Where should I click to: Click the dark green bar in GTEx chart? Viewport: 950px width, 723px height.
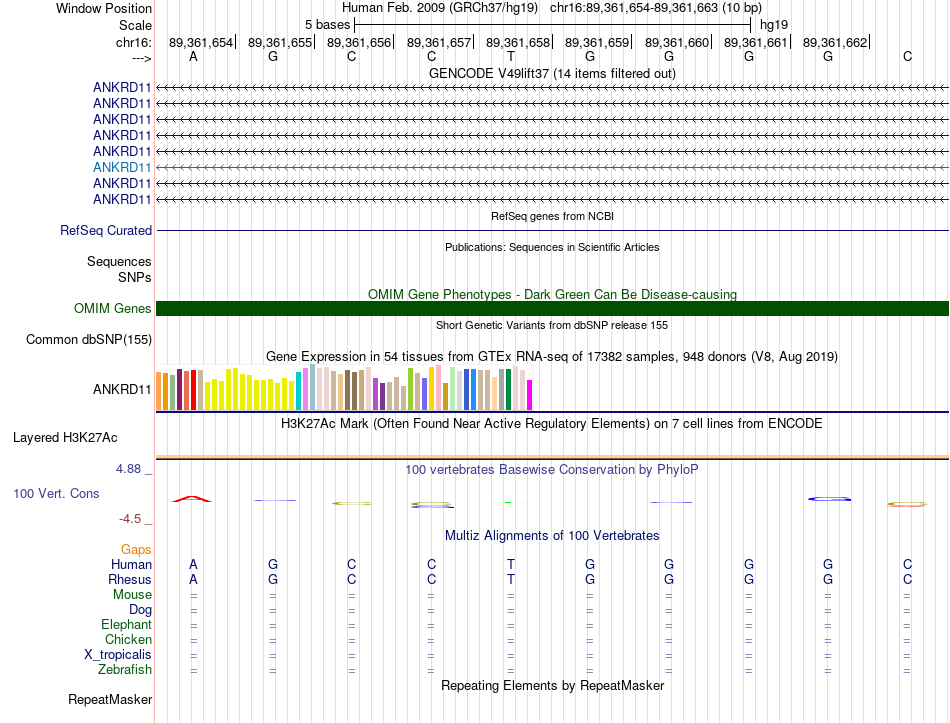point(508,390)
